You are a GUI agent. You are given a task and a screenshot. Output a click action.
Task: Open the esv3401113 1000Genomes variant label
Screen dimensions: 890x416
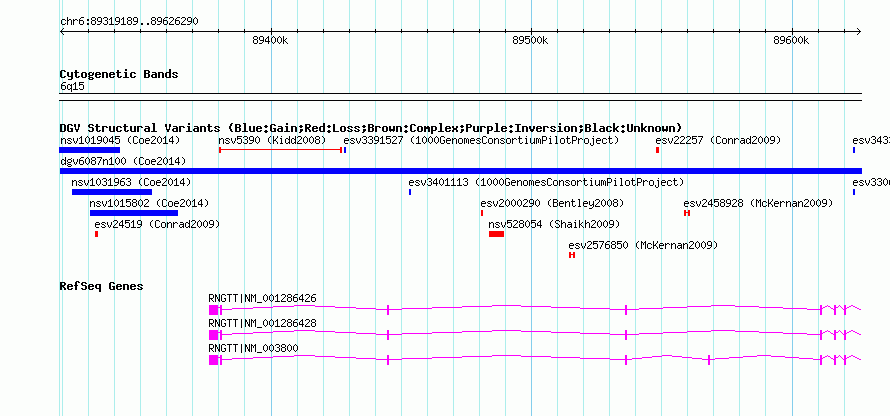546,182
